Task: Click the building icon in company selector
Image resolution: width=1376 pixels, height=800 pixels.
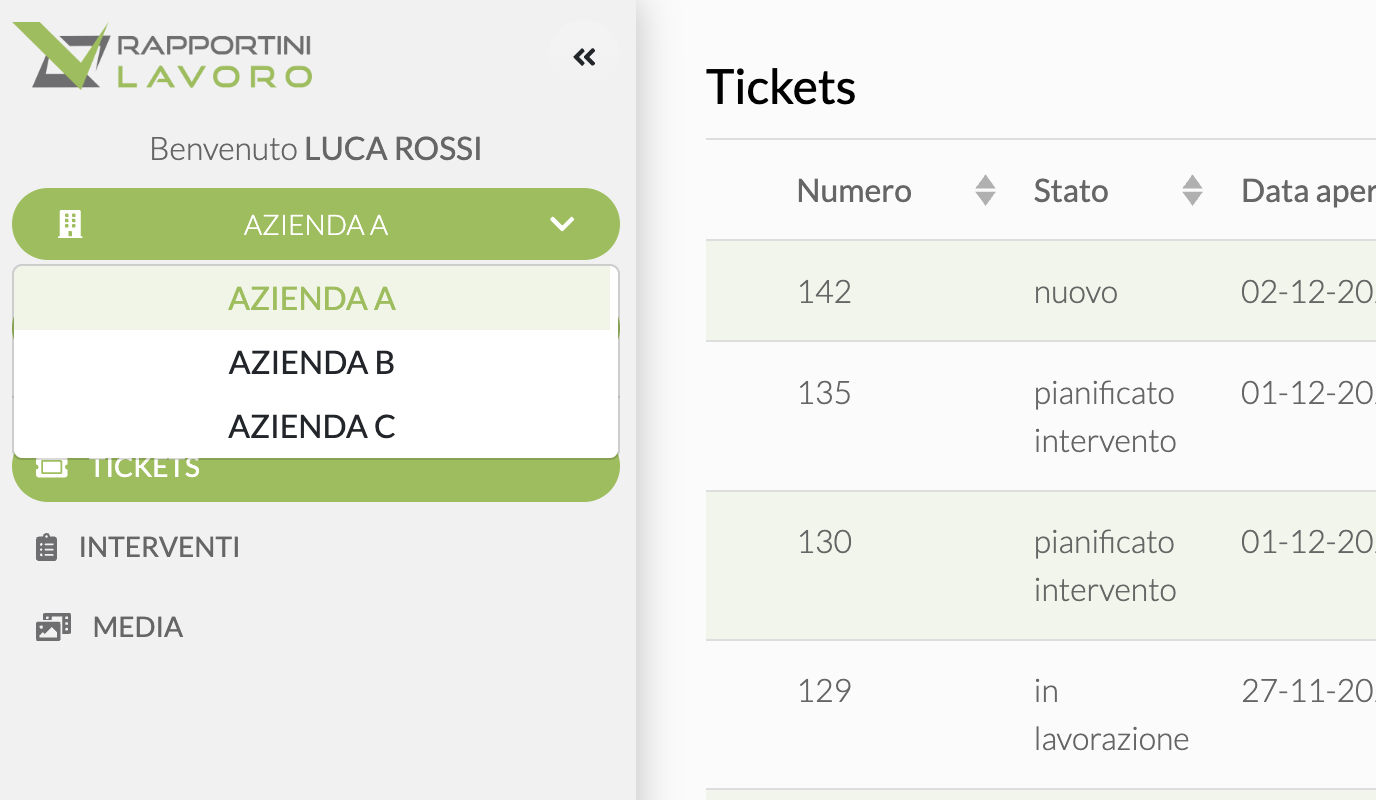Action: click(x=69, y=224)
